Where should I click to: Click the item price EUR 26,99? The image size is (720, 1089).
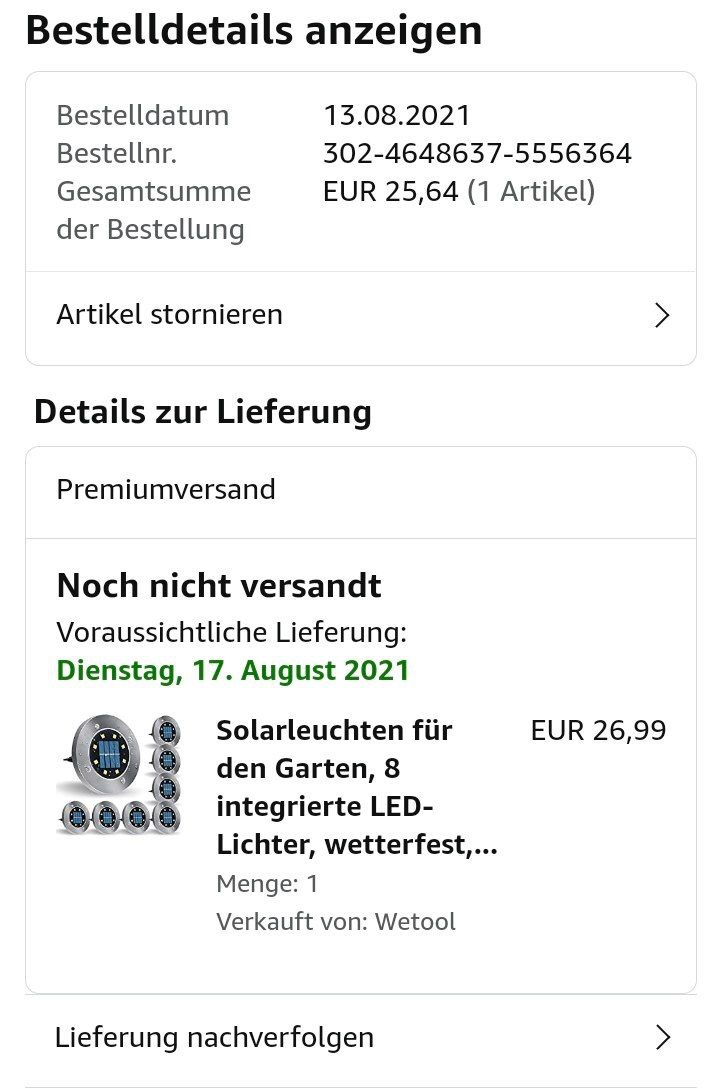(598, 730)
